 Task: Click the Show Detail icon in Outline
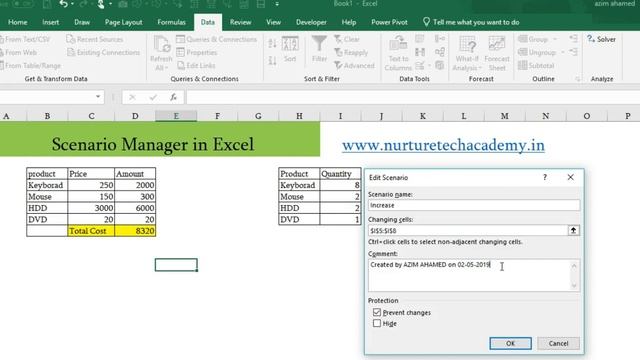tap(573, 39)
